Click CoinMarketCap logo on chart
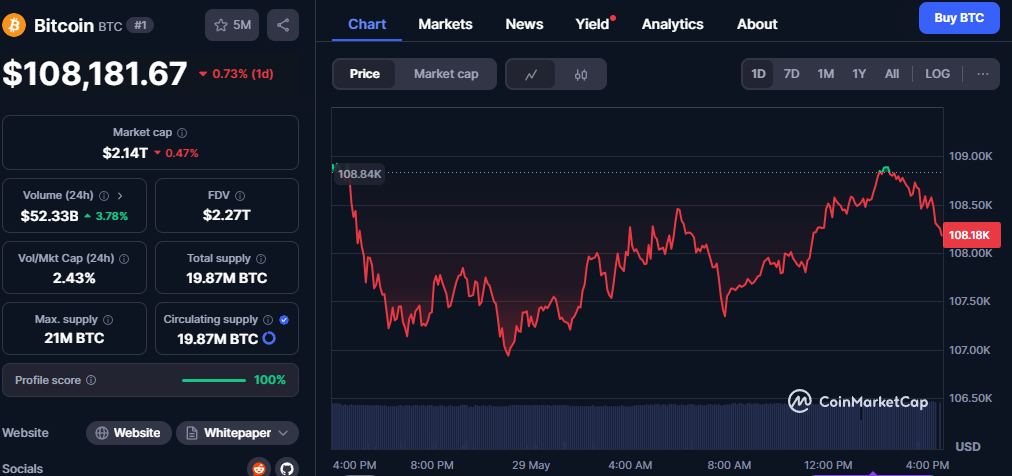The height and width of the screenshot is (476, 1012). pyautogui.click(x=858, y=402)
